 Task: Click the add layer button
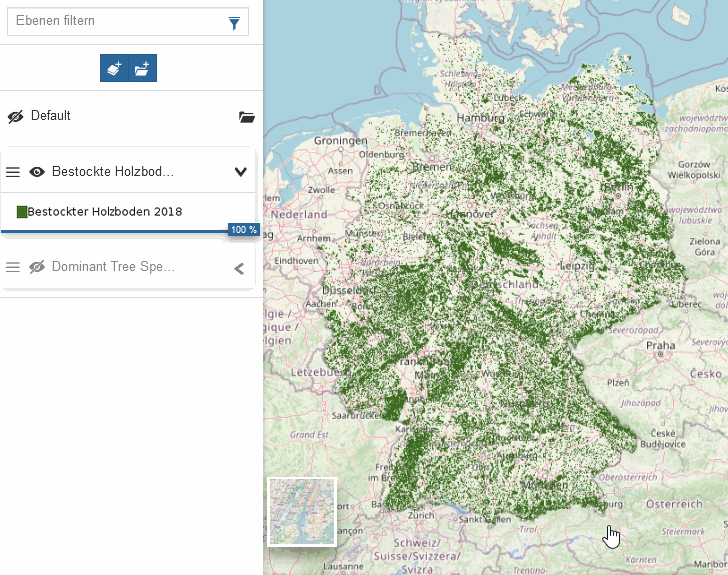(114, 68)
